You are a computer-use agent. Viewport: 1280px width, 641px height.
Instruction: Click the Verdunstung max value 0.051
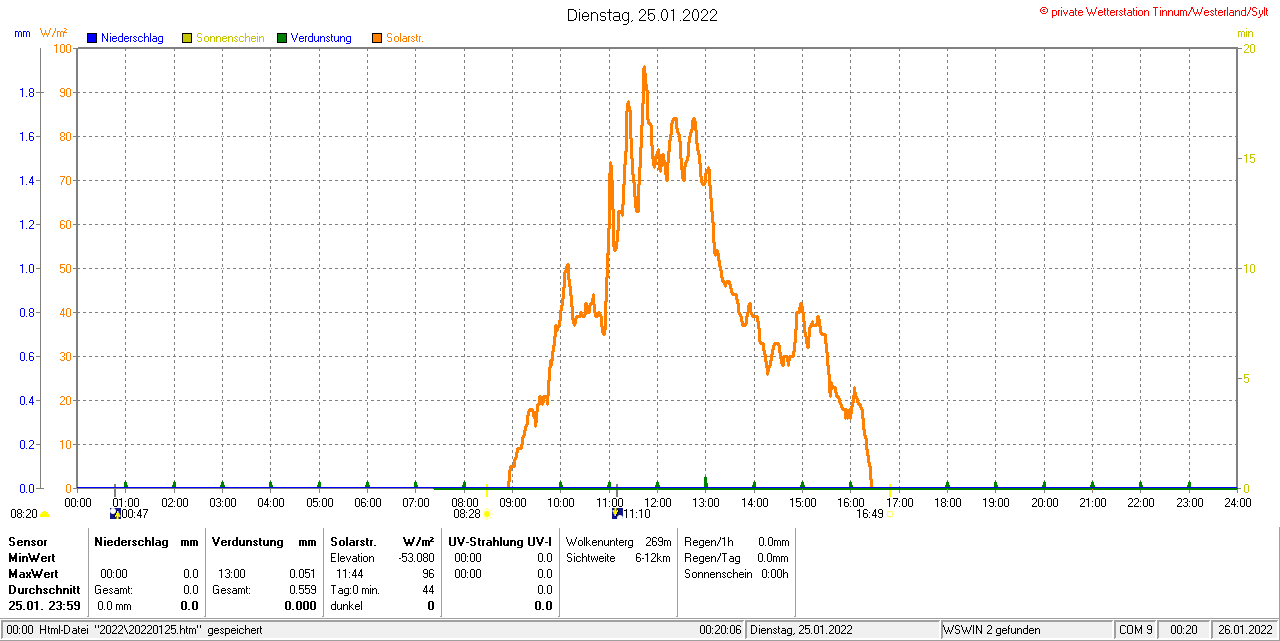click(302, 573)
